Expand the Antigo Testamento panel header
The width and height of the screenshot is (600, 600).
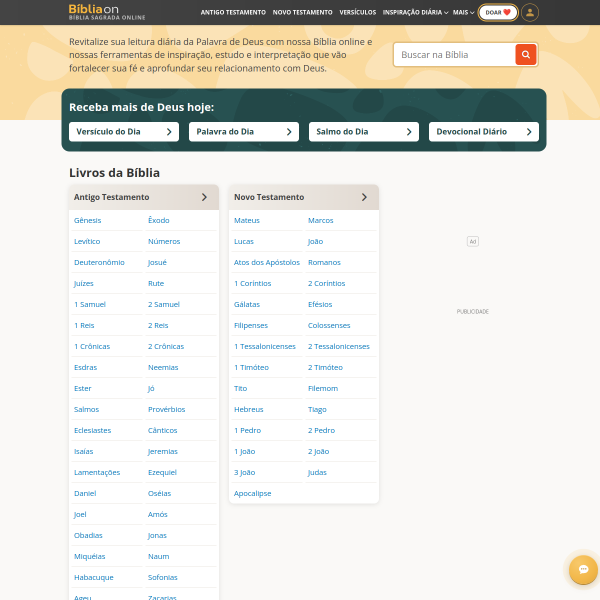pos(144,197)
